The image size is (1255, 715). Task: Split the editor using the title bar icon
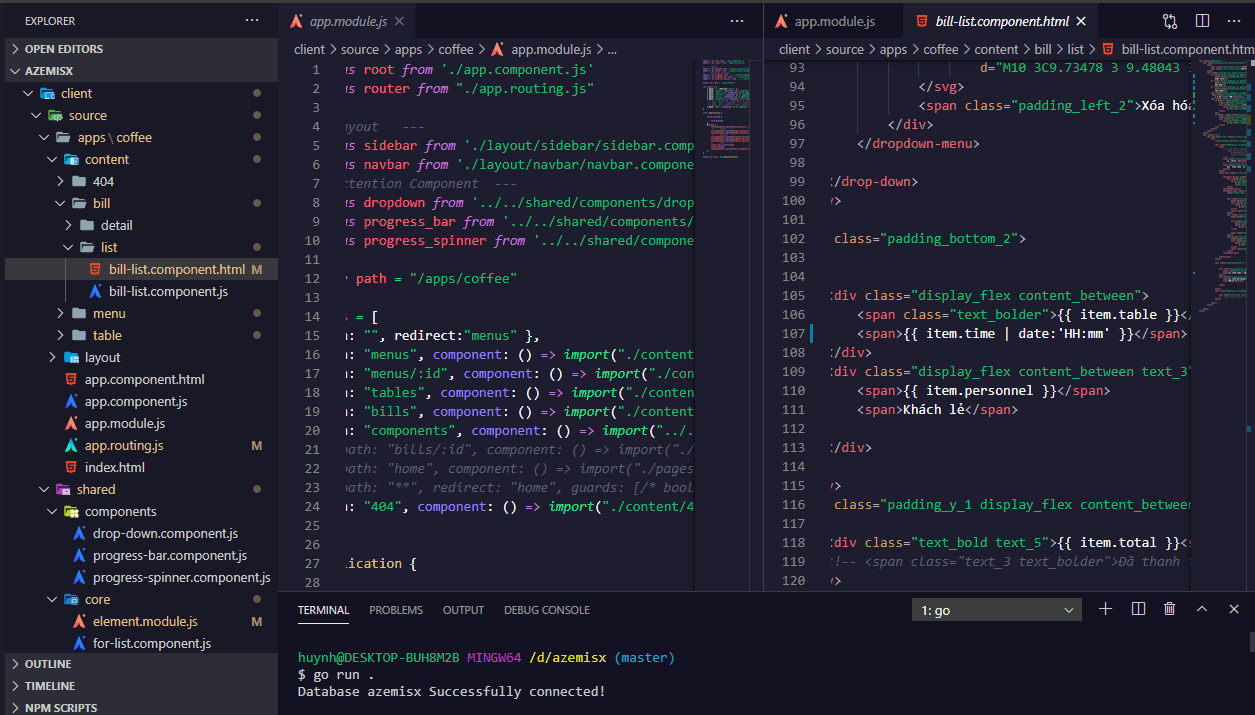(x=1201, y=20)
